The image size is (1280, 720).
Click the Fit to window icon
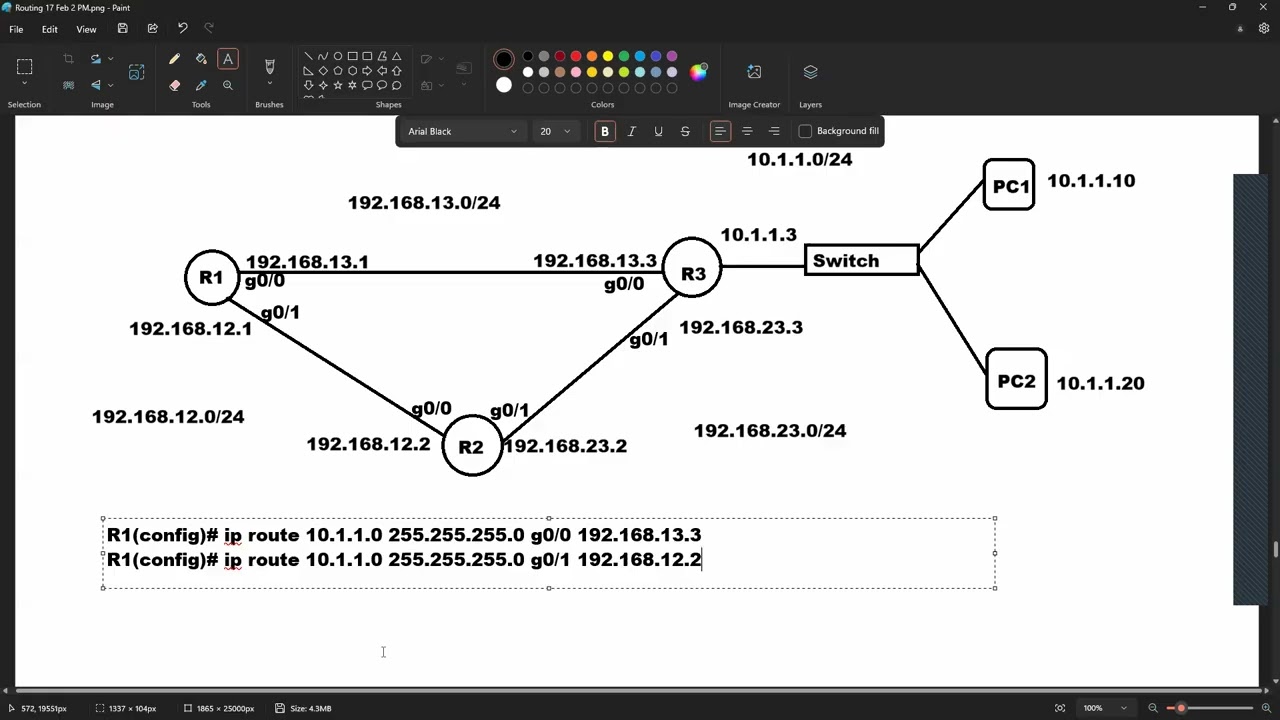click(1060, 708)
